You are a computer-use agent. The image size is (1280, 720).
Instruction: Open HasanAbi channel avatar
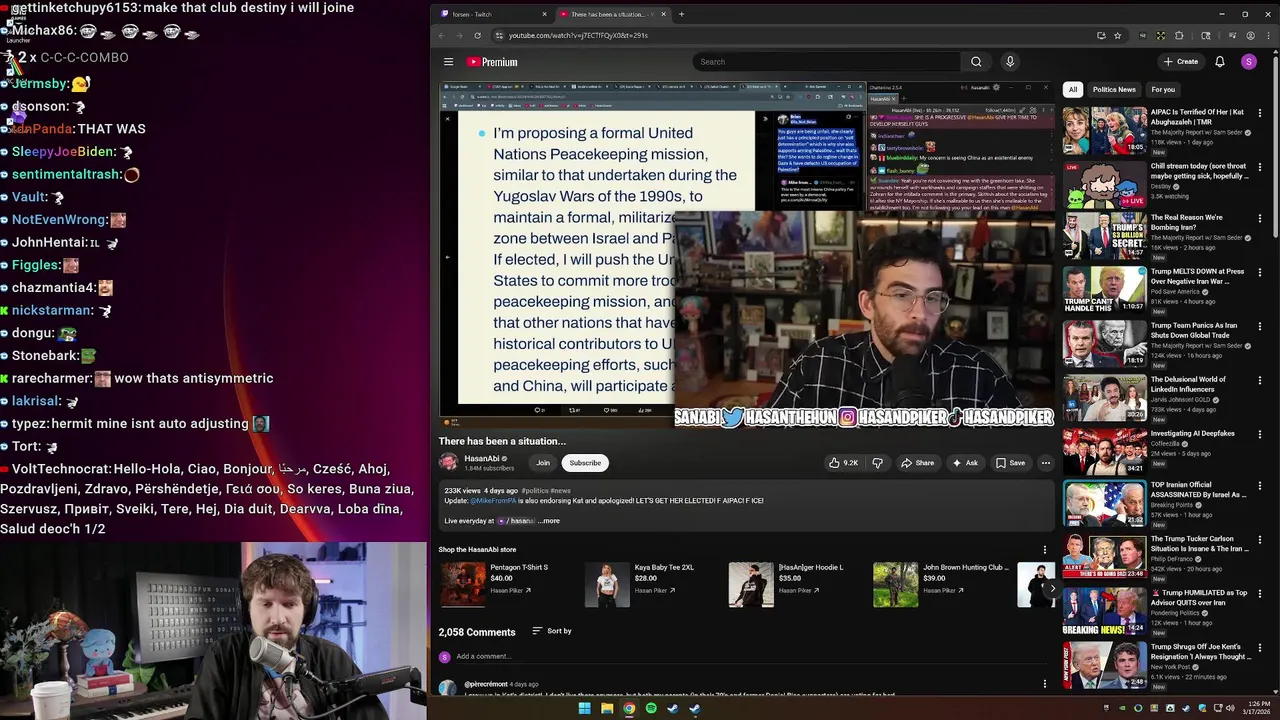[x=448, y=462]
